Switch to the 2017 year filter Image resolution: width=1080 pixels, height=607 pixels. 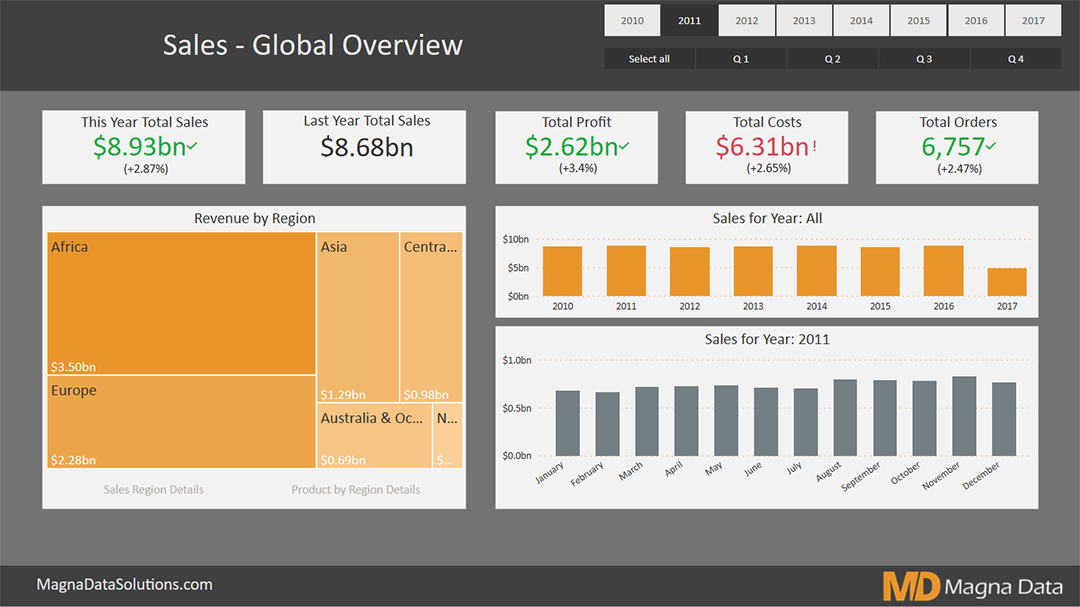coord(1033,20)
